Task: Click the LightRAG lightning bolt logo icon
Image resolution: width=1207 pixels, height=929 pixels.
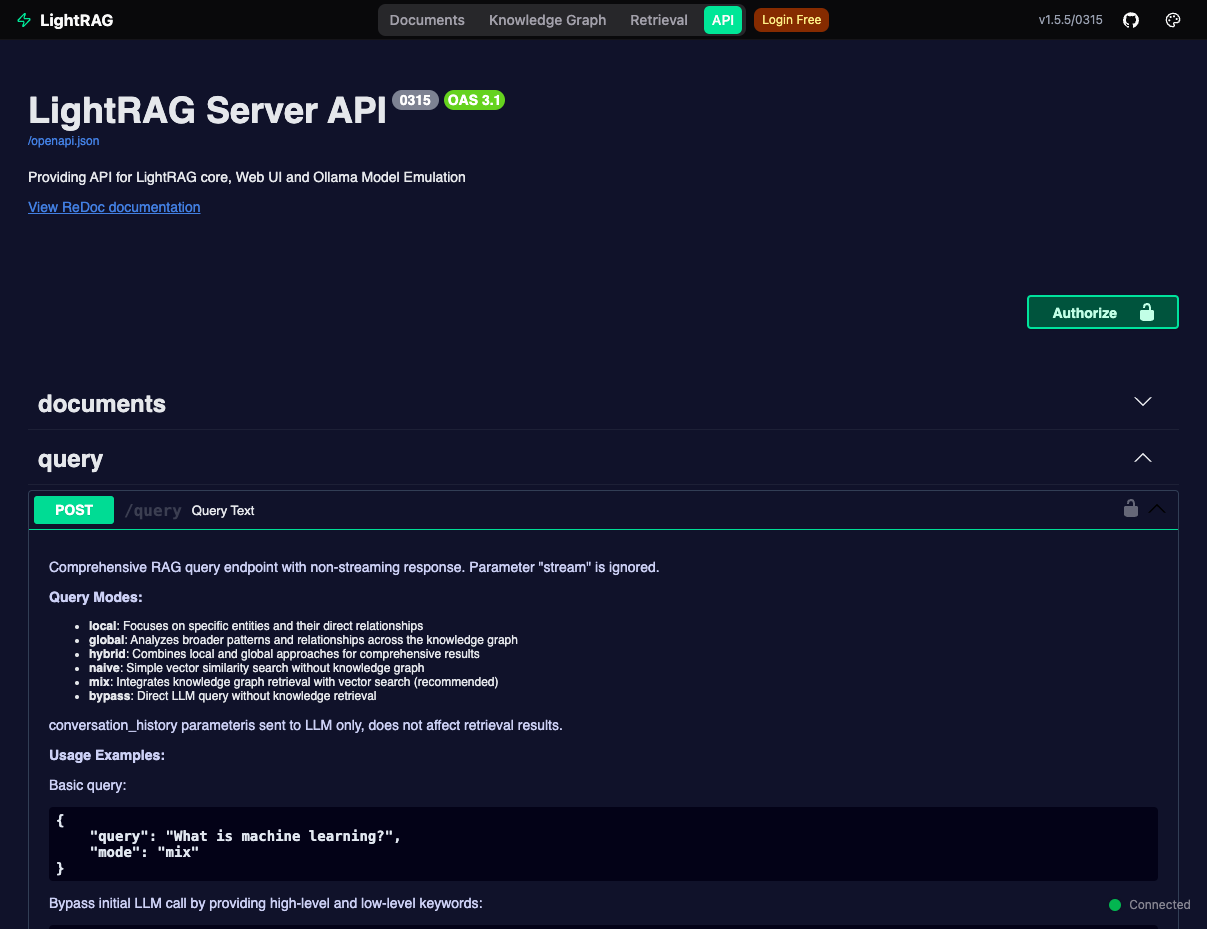Action: (x=25, y=20)
